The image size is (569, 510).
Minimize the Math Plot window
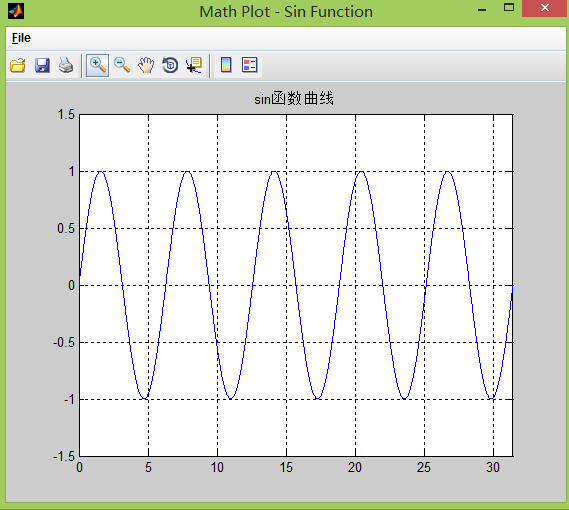click(x=482, y=10)
